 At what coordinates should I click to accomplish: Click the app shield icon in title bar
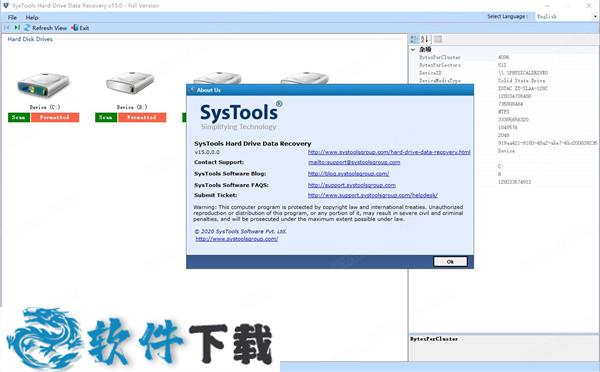6,5
